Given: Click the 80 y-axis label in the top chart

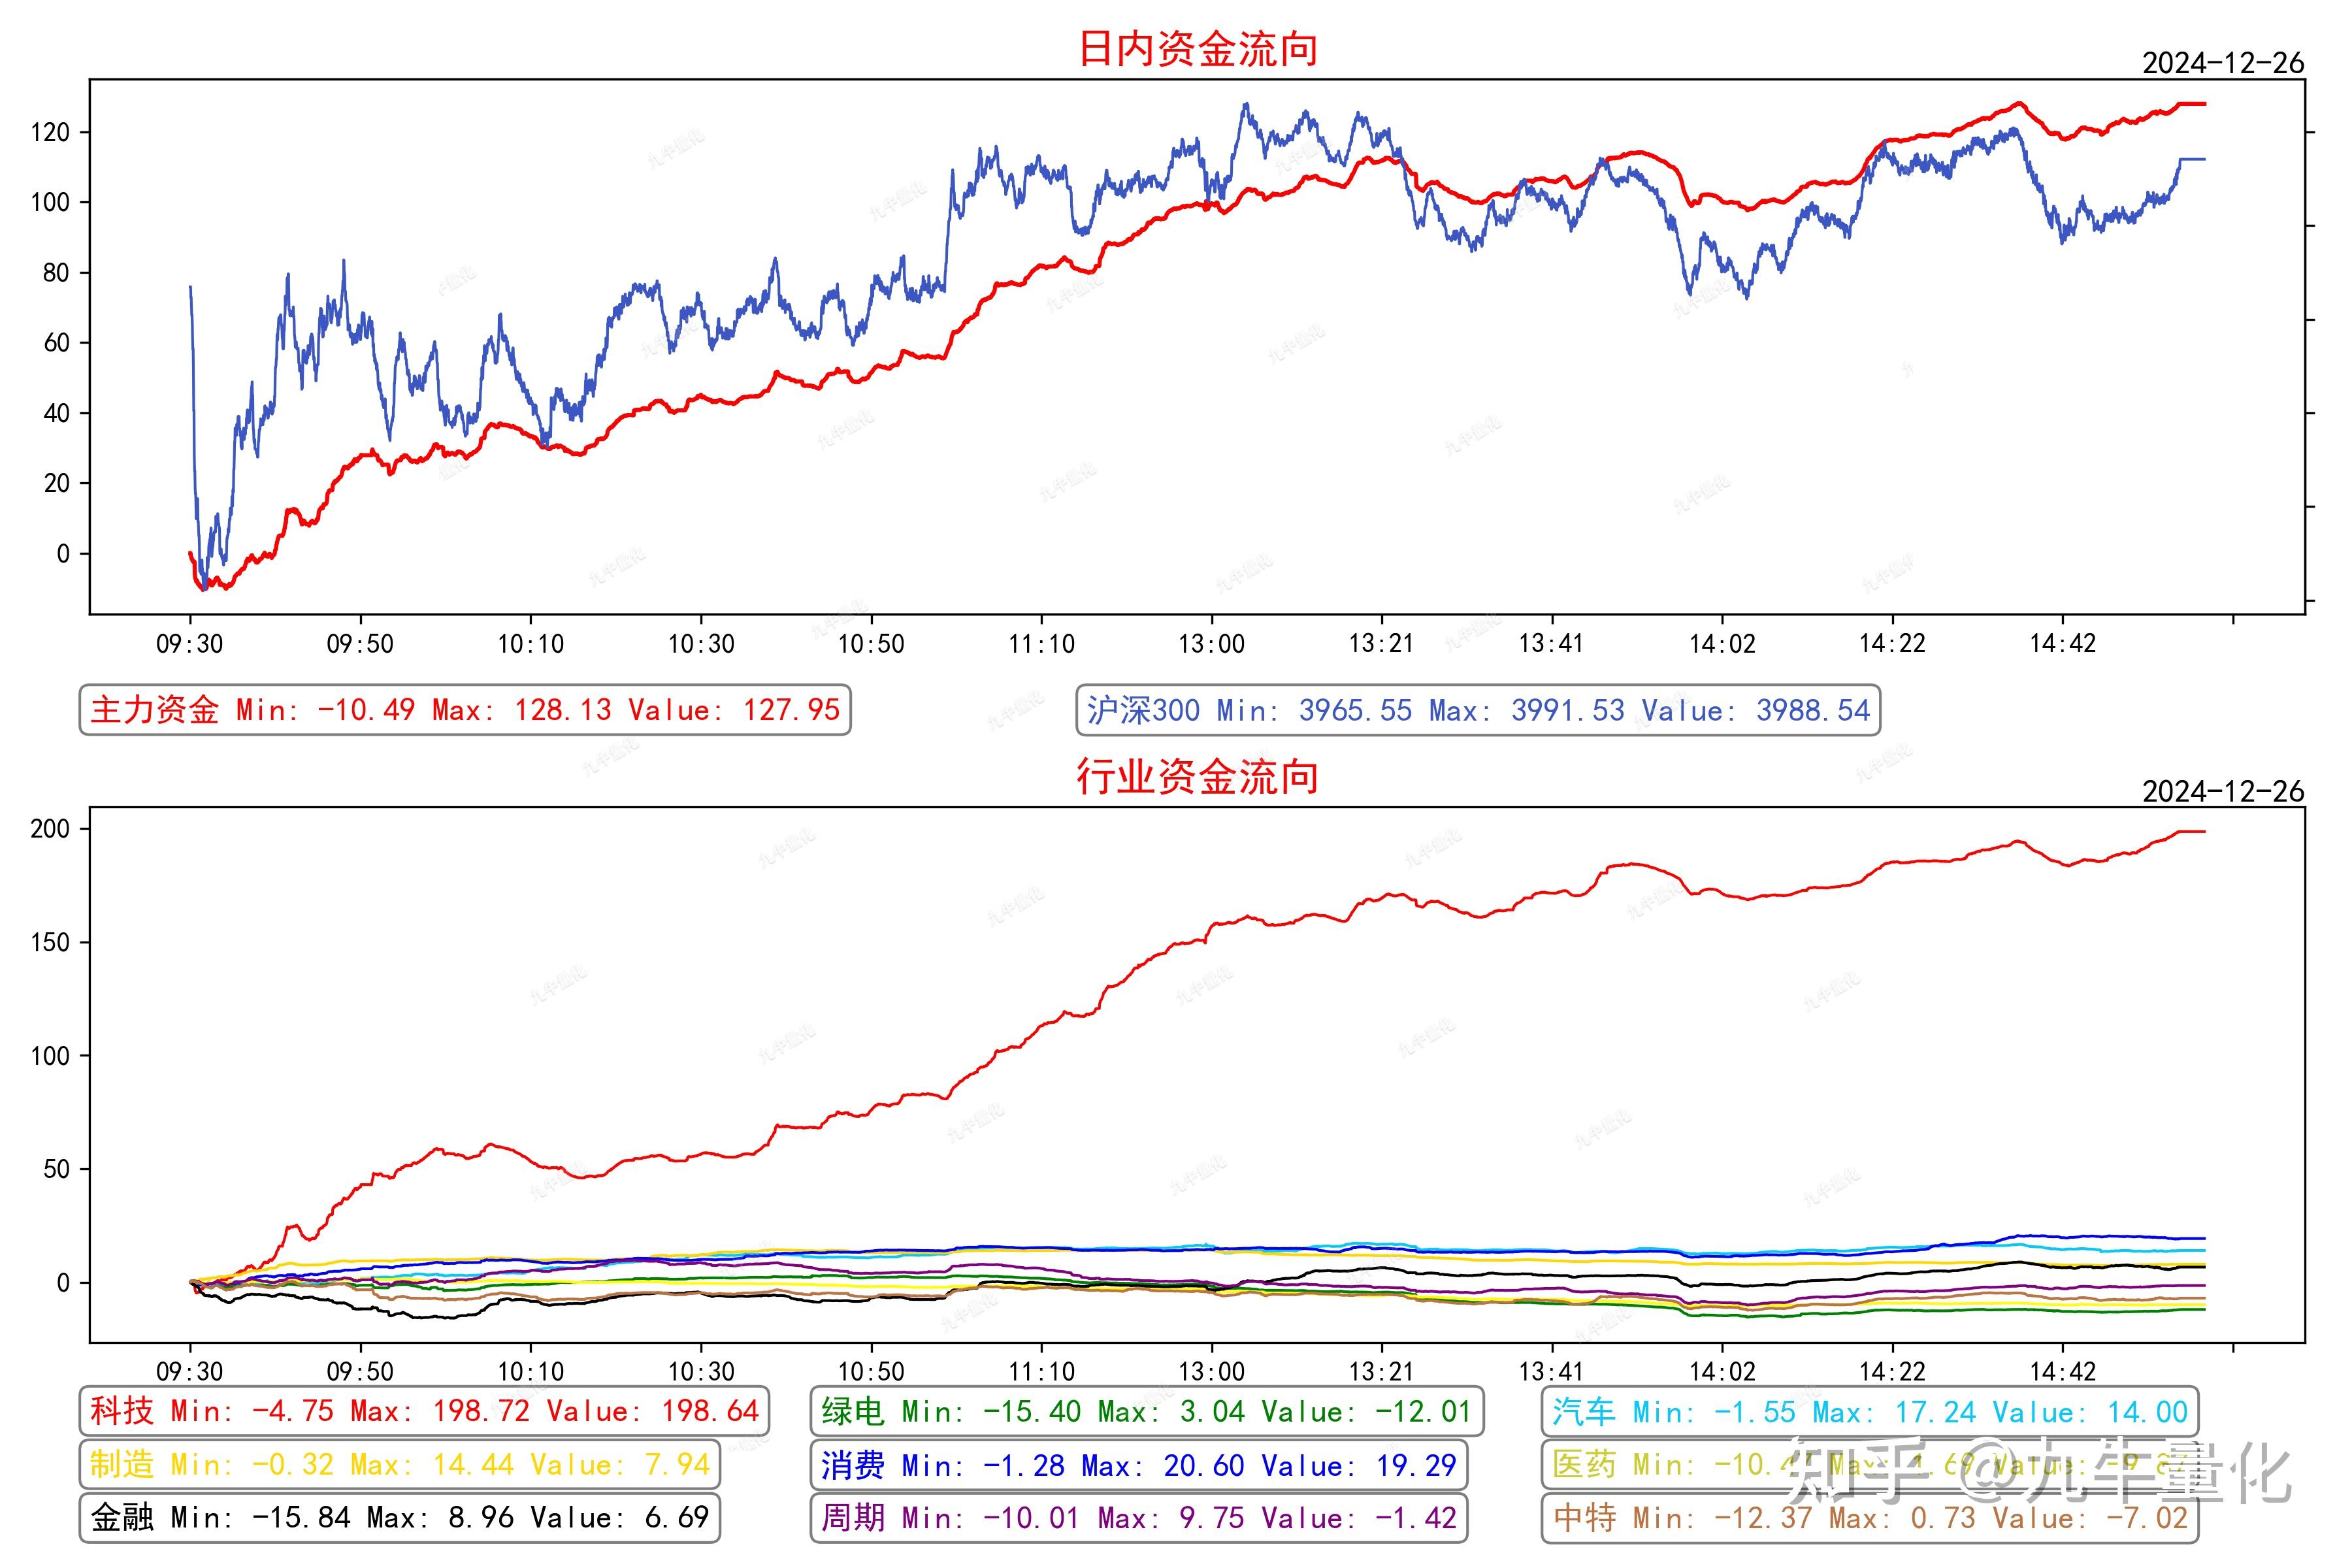Looking at the screenshot, I should point(57,273).
